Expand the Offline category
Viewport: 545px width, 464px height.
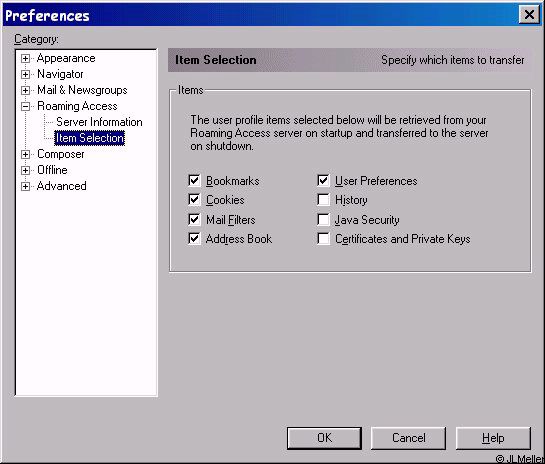25,170
